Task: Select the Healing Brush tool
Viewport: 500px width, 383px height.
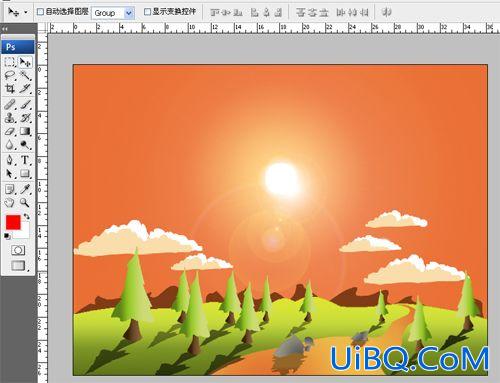Action: 10,105
